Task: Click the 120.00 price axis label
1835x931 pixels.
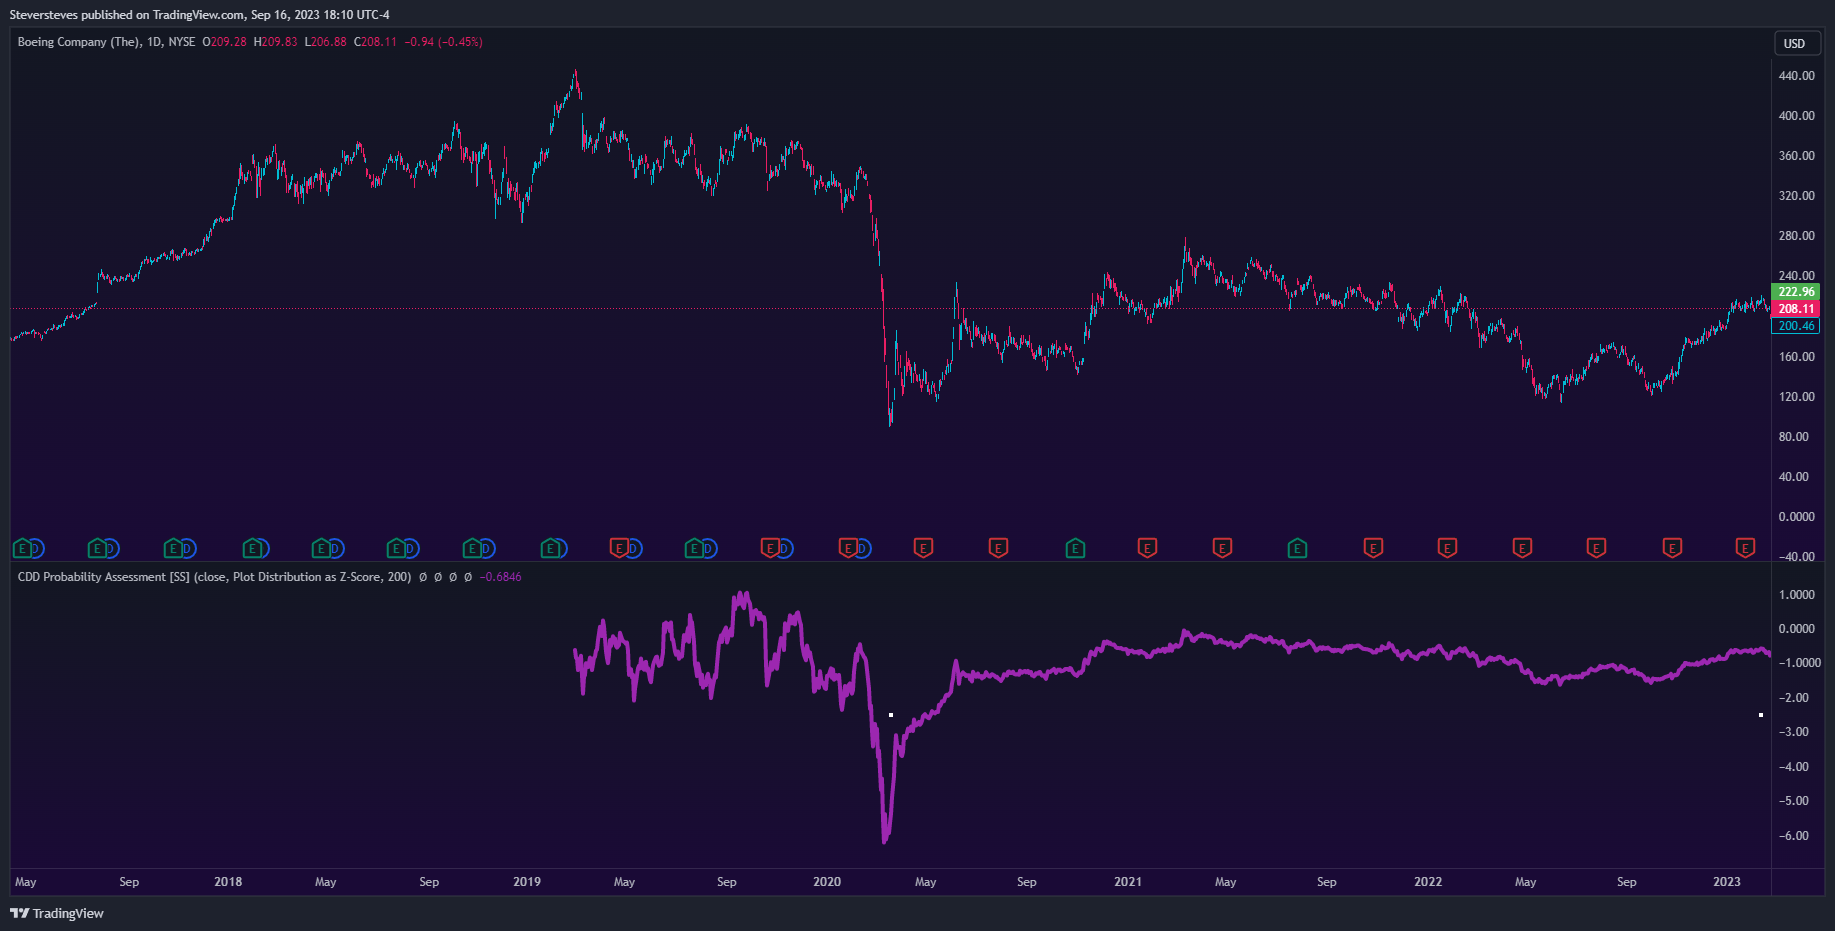Action: pyautogui.click(x=1796, y=397)
